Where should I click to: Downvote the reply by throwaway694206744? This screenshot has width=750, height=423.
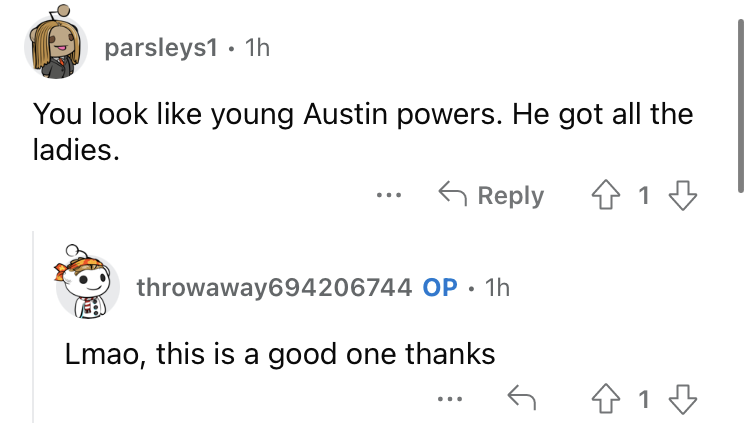pos(683,399)
